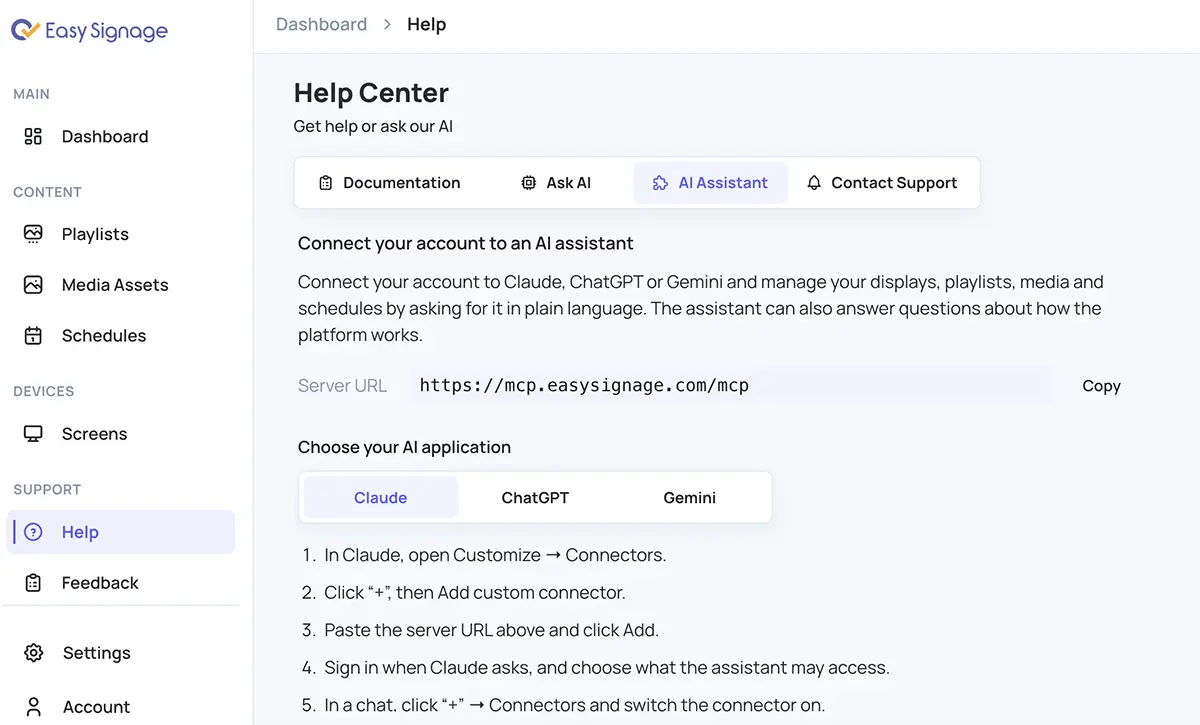This screenshot has height=725, width=1200.
Task: Click the AI Assistant puzzle icon
Action: coord(660,183)
